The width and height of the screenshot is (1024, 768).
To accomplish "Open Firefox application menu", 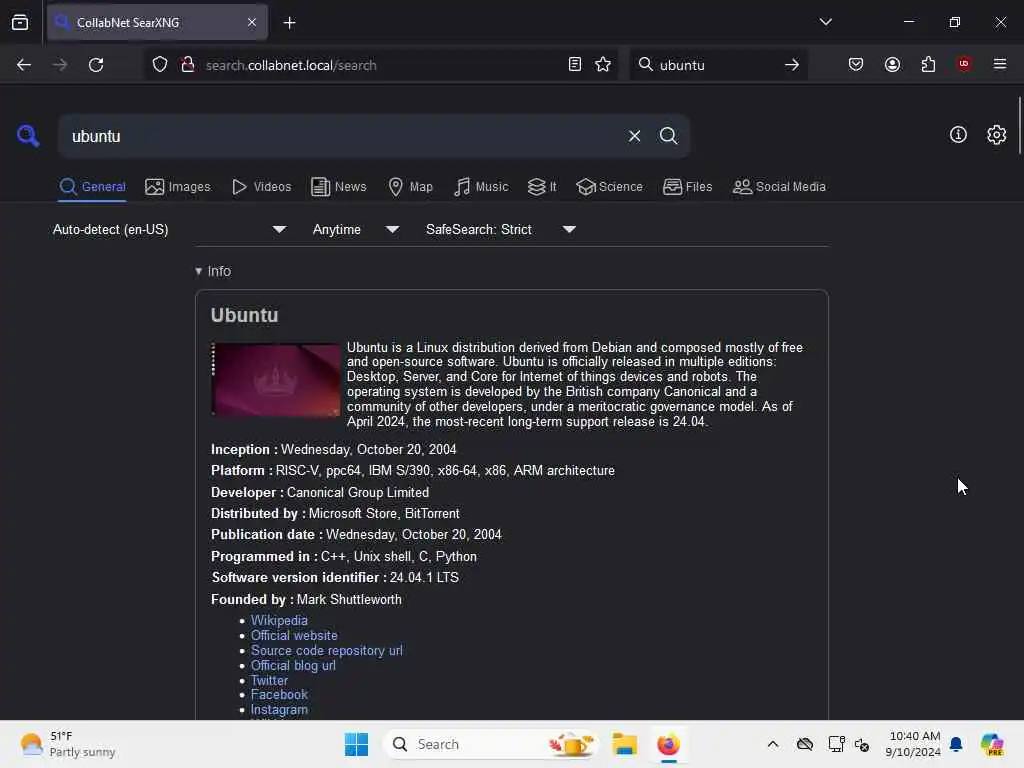I will click(x=999, y=64).
